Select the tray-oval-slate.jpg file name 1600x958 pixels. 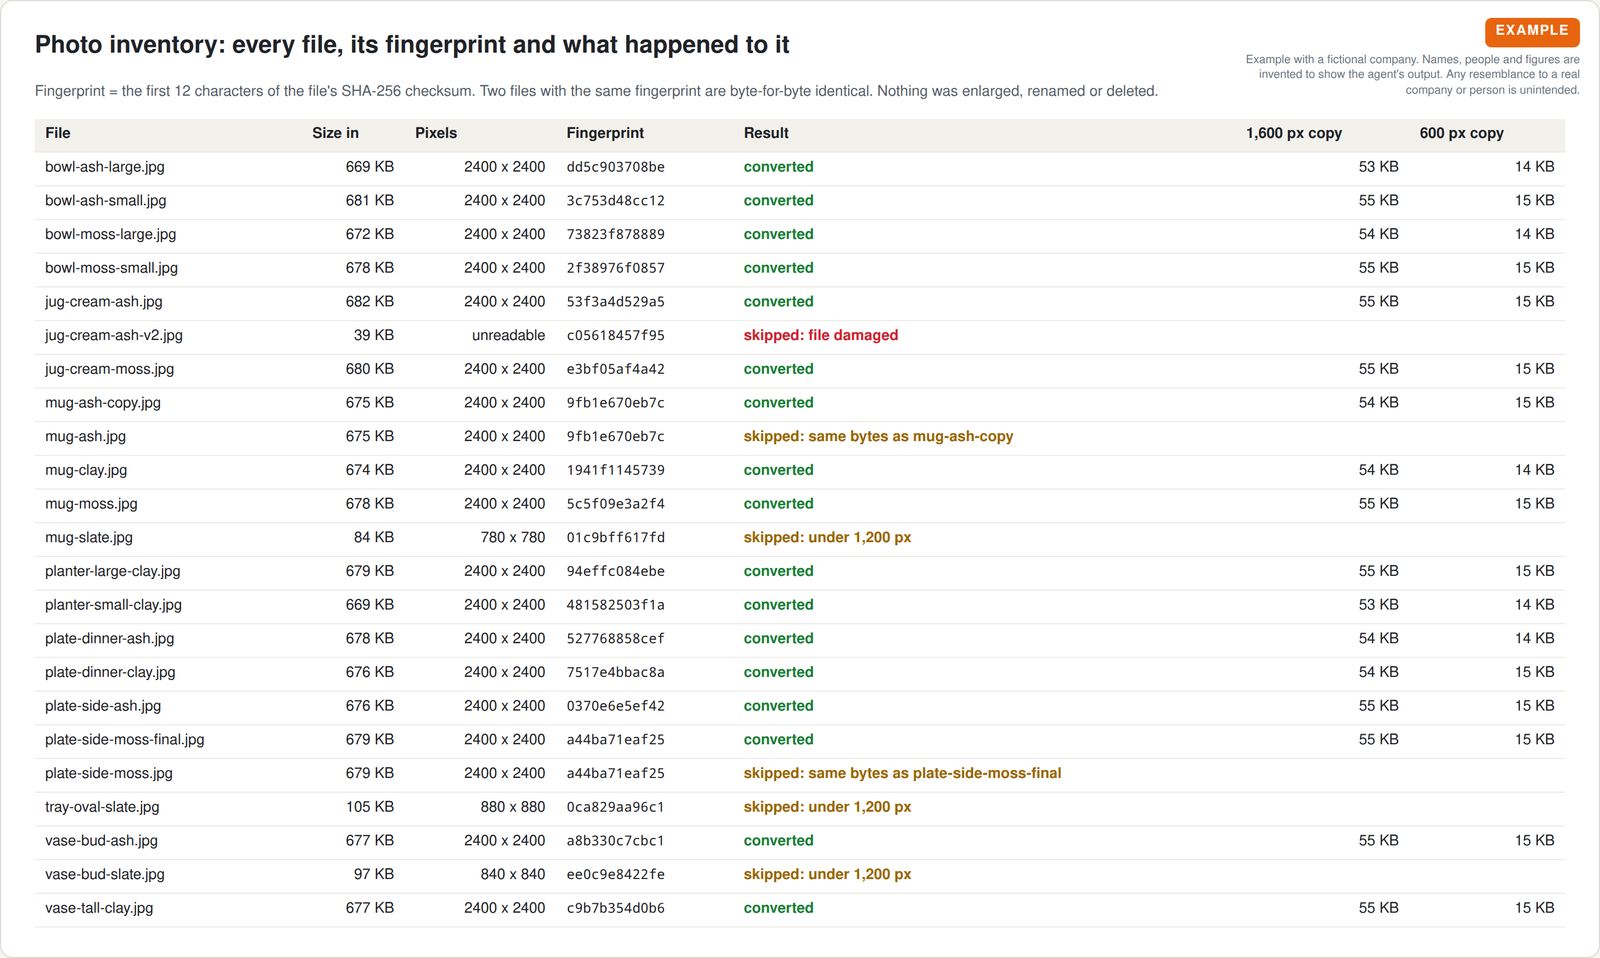pos(102,807)
